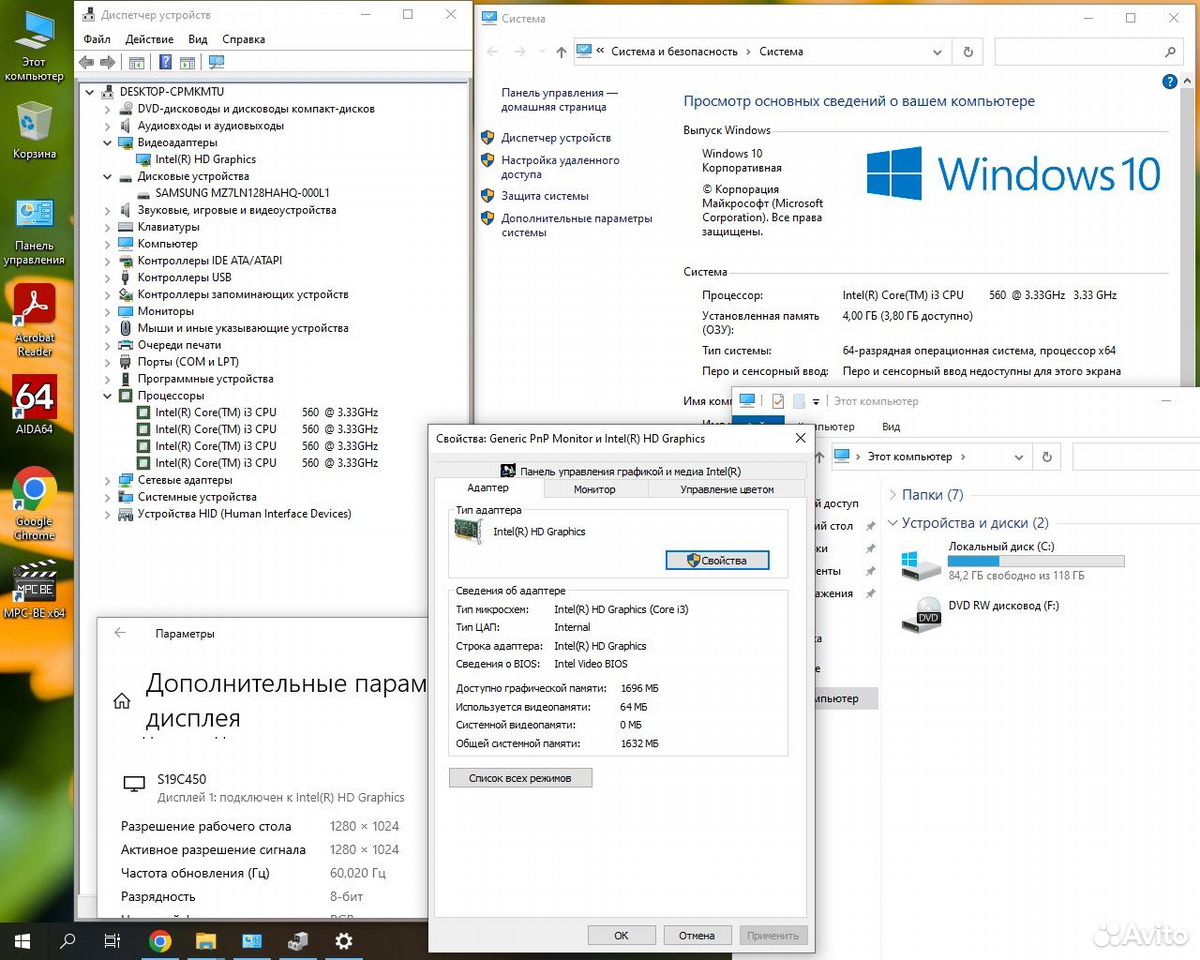
Task: Click the Список всех режимов button
Action: point(520,778)
